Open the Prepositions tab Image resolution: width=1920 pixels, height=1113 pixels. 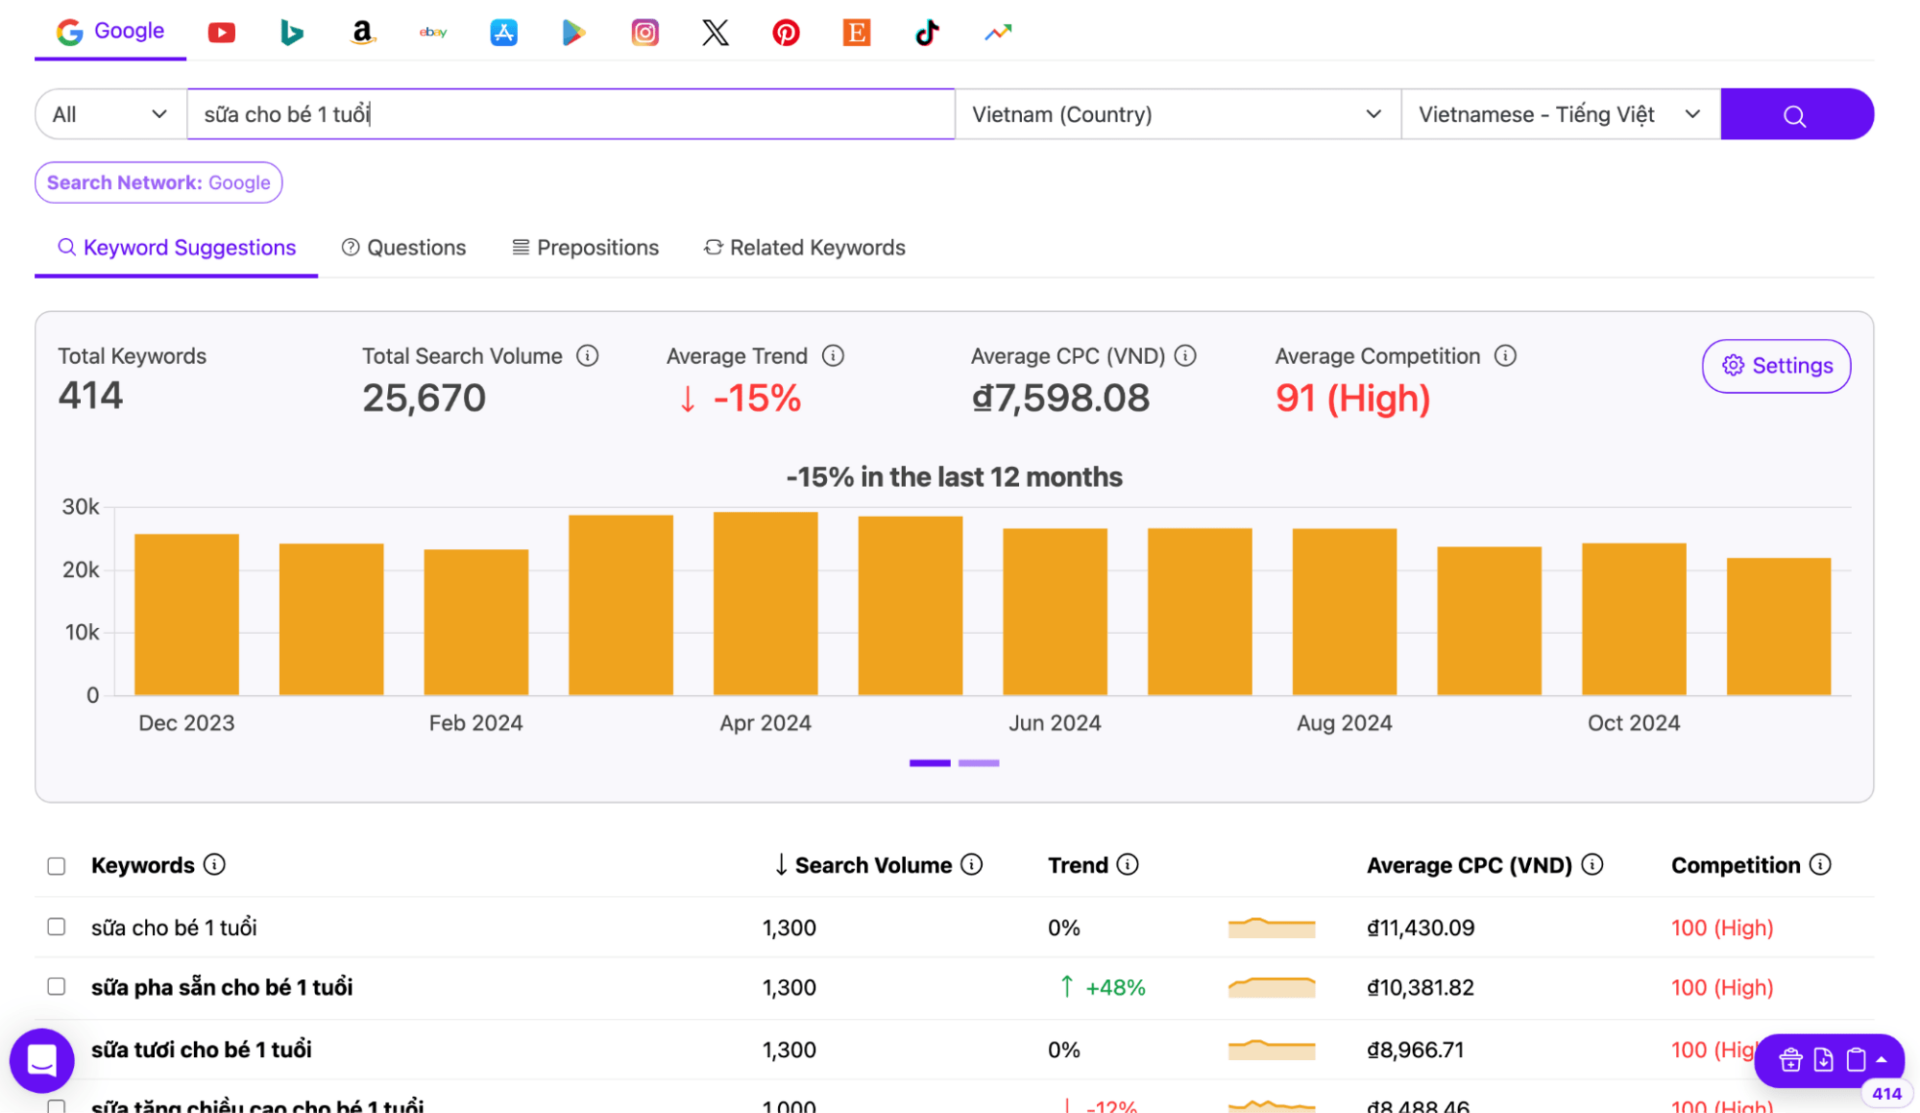click(x=585, y=247)
